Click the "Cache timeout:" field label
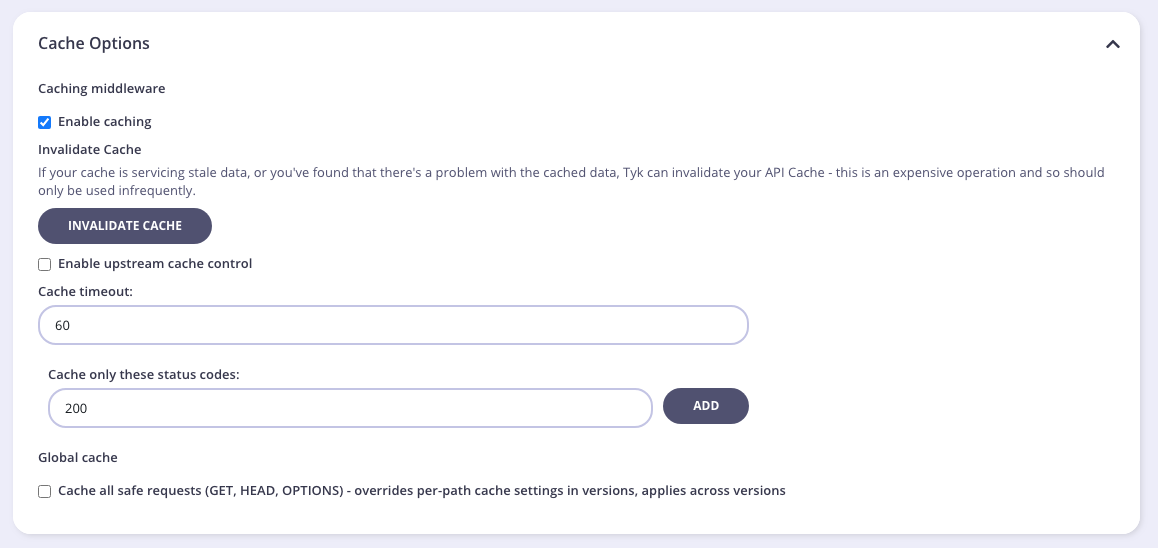Screen dimensions: 1158x548 pos(85,291)
